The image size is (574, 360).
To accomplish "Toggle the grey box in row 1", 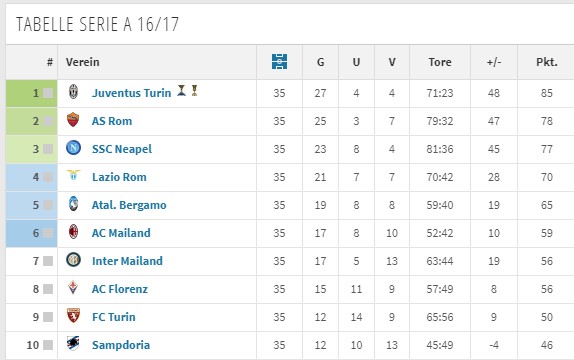I will point(48,93).
